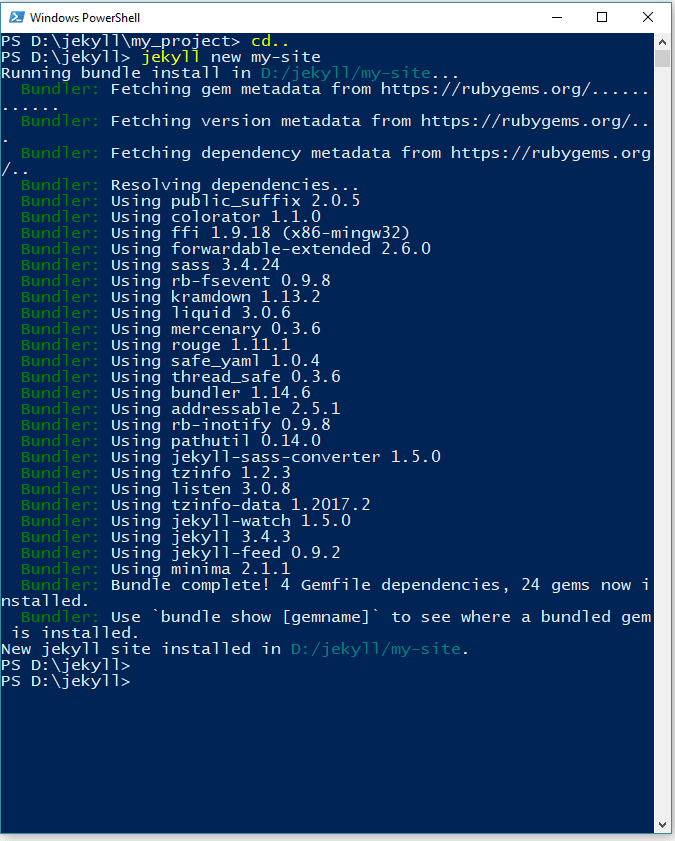Close the Windows PowerShell window
675x841 pixels.
tap(648, 17)
